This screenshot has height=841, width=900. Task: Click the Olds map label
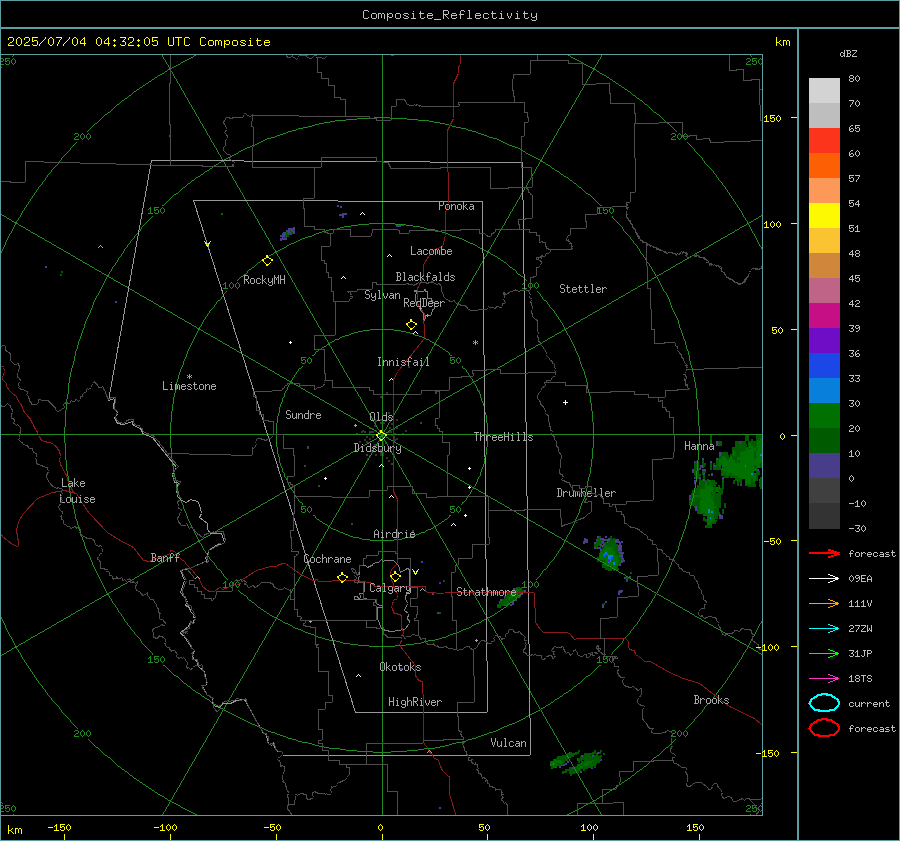tap(381, 417)
